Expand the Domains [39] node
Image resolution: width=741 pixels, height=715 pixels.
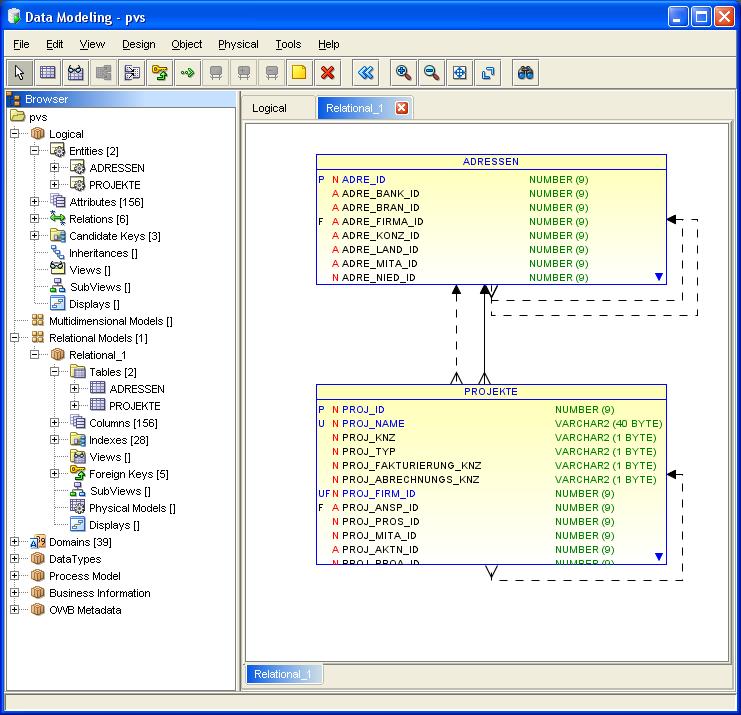pyautogui.click(x=15, y=542)
